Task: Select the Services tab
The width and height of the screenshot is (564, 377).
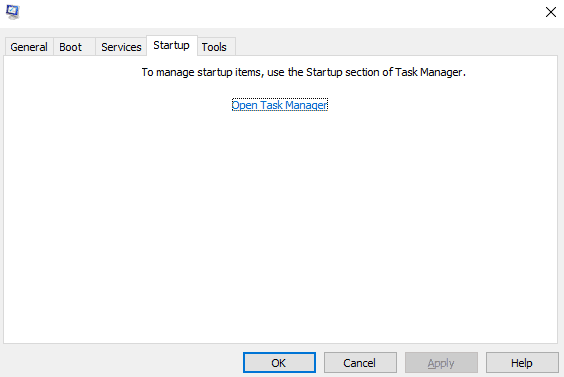Action: [x=121, y=47]
